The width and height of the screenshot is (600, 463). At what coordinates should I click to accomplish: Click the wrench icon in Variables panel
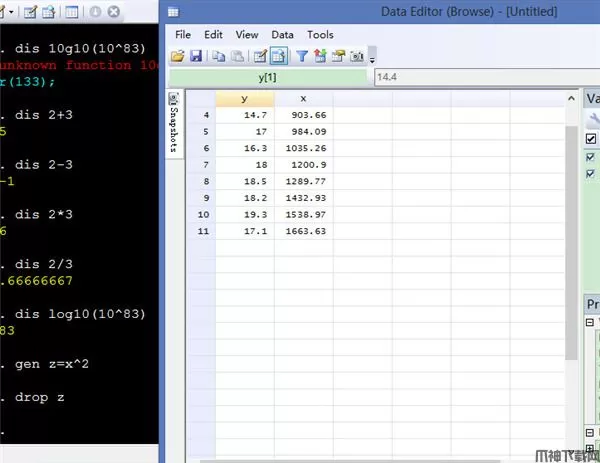(594, 120)
